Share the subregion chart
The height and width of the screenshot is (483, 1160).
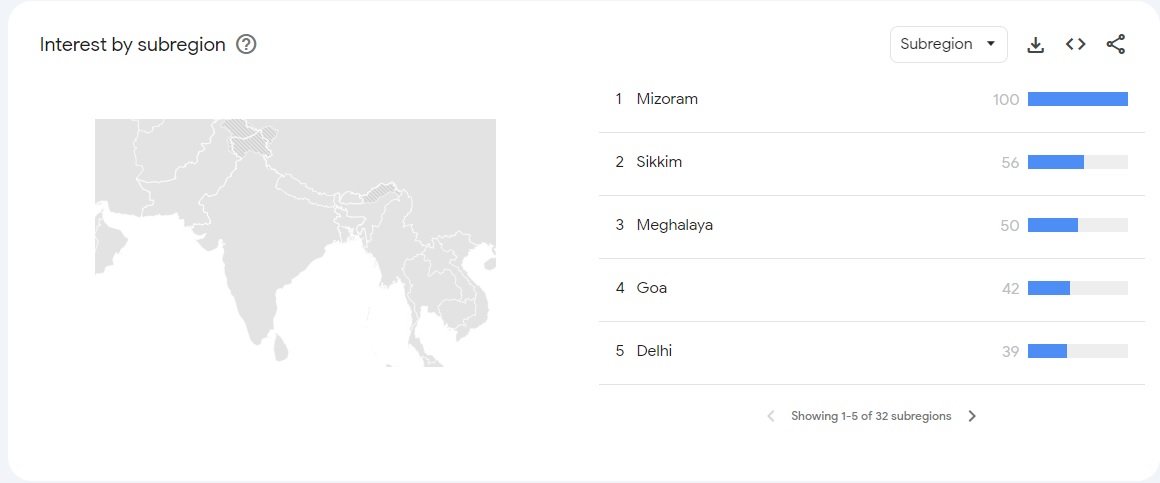[x=1116, y=44]
